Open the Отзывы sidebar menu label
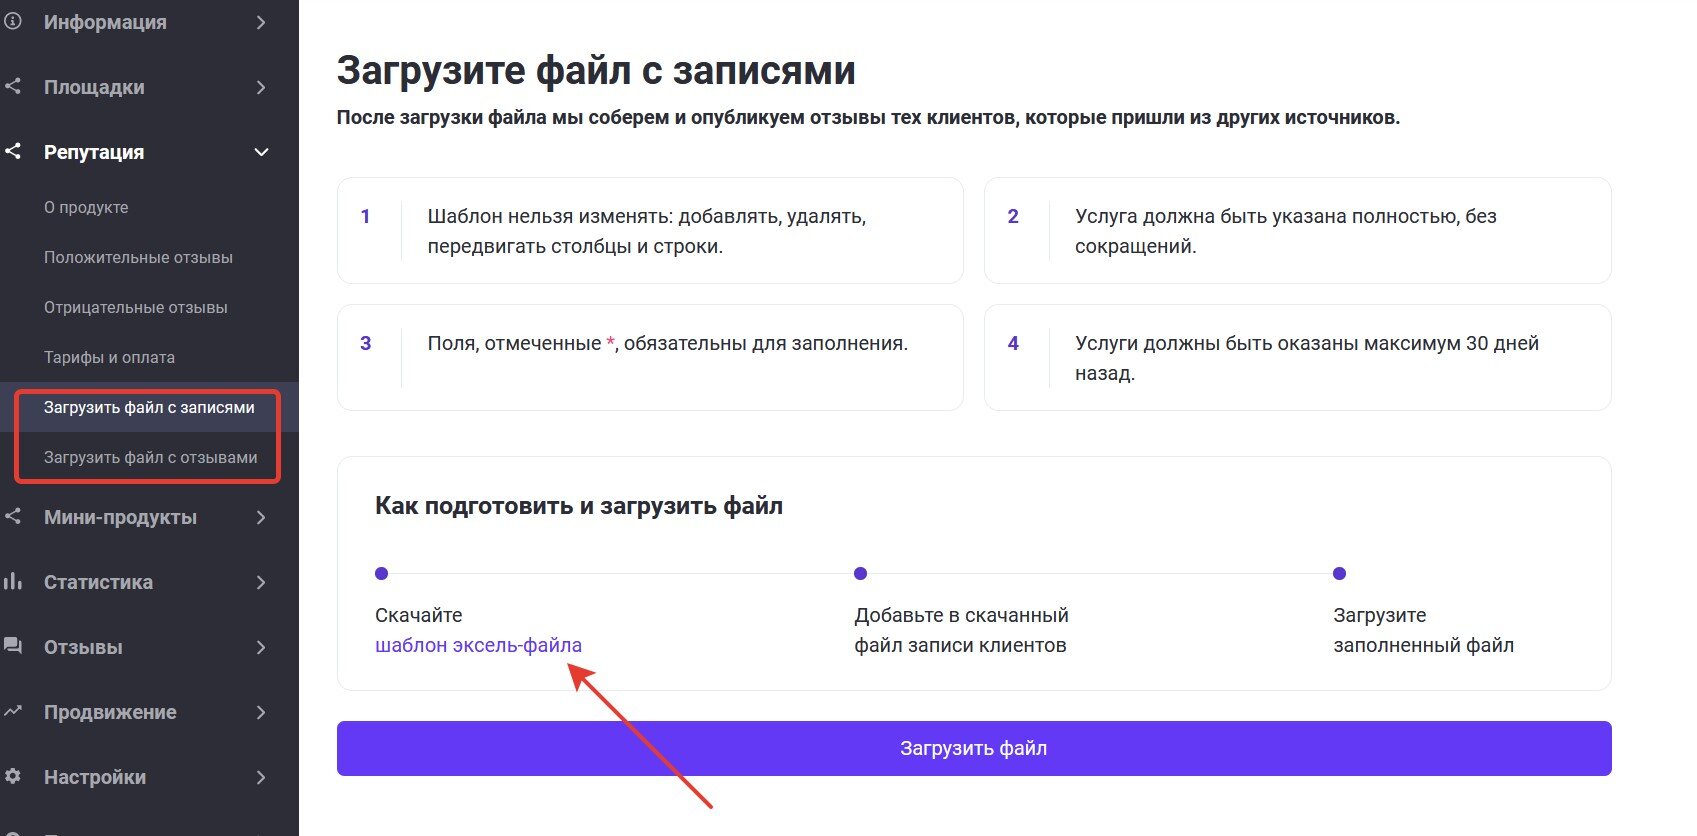Screen dimensions: 1697x836 tap(83, 647)
